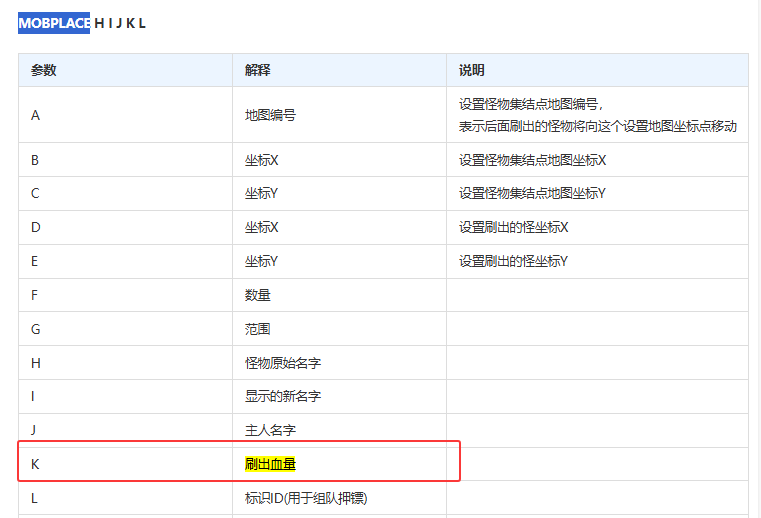Click the 设置怪物集结点地图坐标Y description

(532, 194)
